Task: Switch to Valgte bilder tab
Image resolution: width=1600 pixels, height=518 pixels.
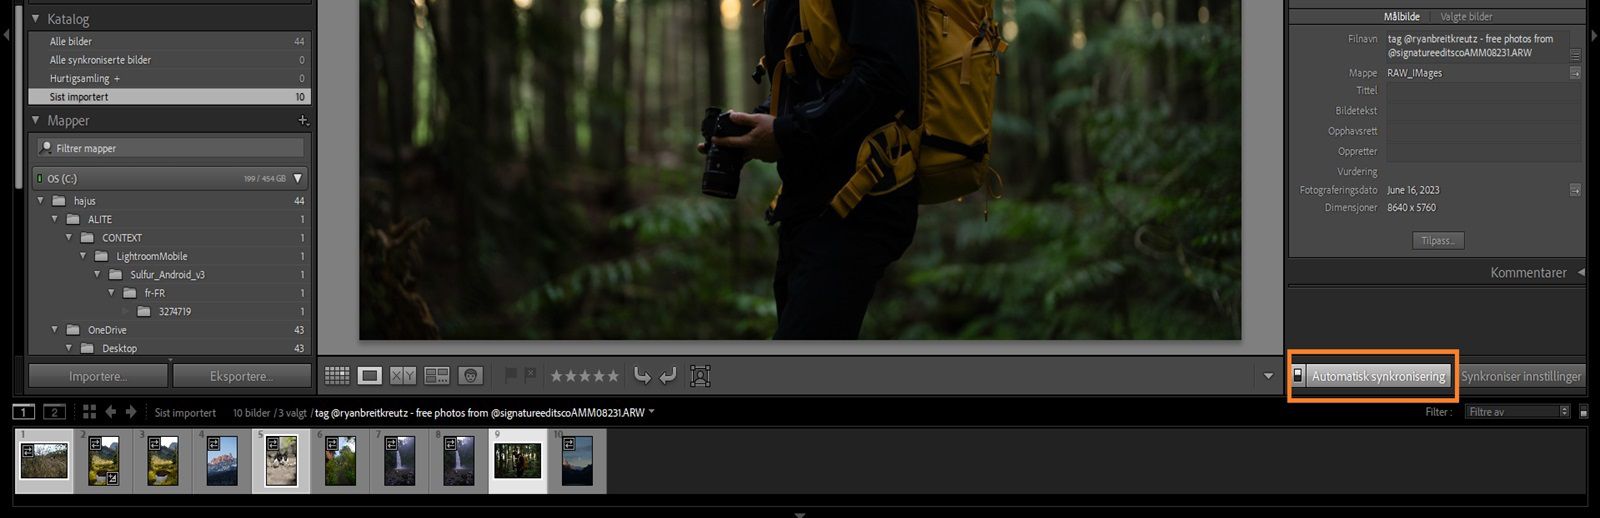Action: [x=1466, y=17]
